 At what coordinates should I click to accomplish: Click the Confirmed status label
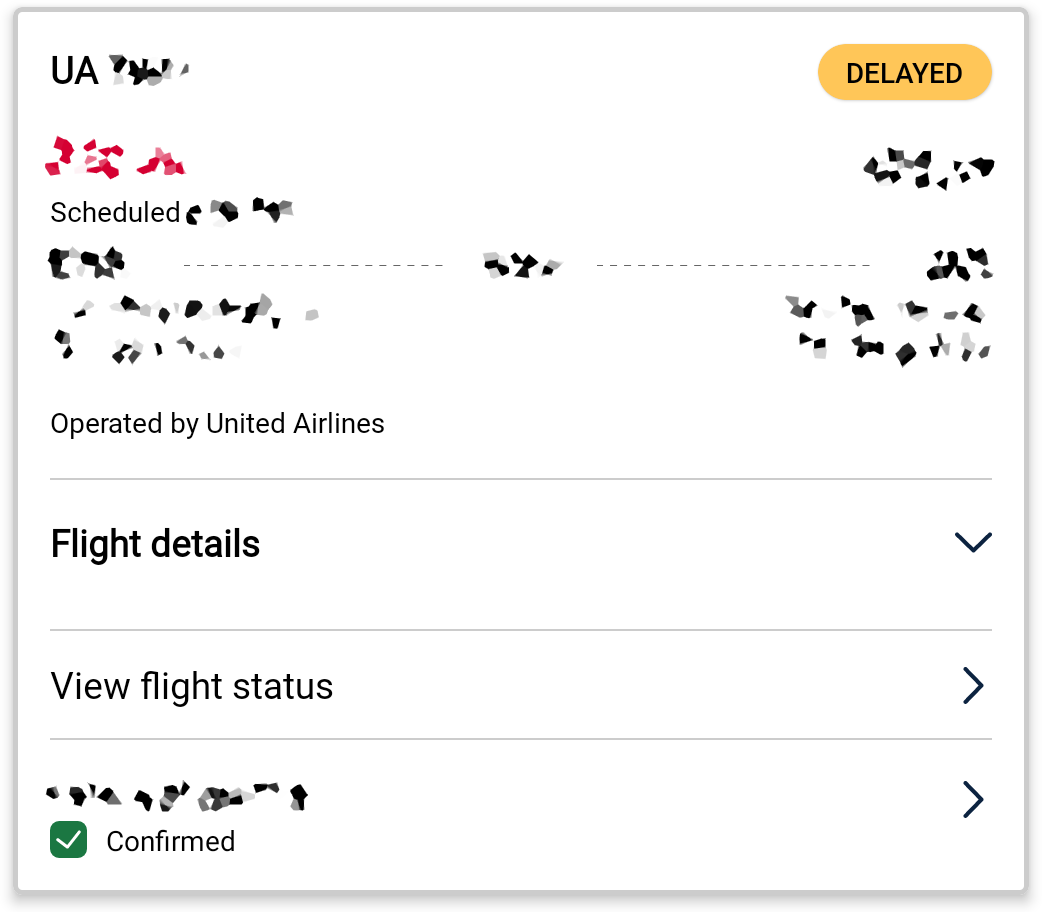pyautogui.click(x=171, y=842)
